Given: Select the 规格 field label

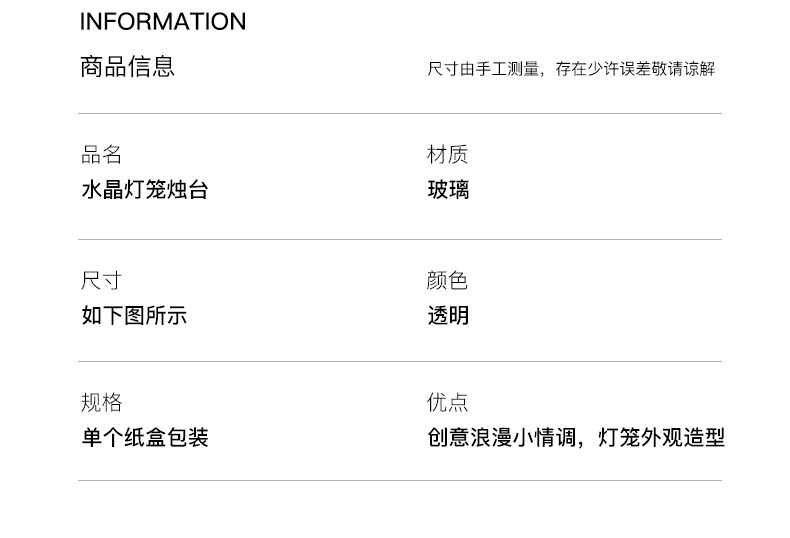Looking at the screenshot, I should pos(102,402).
